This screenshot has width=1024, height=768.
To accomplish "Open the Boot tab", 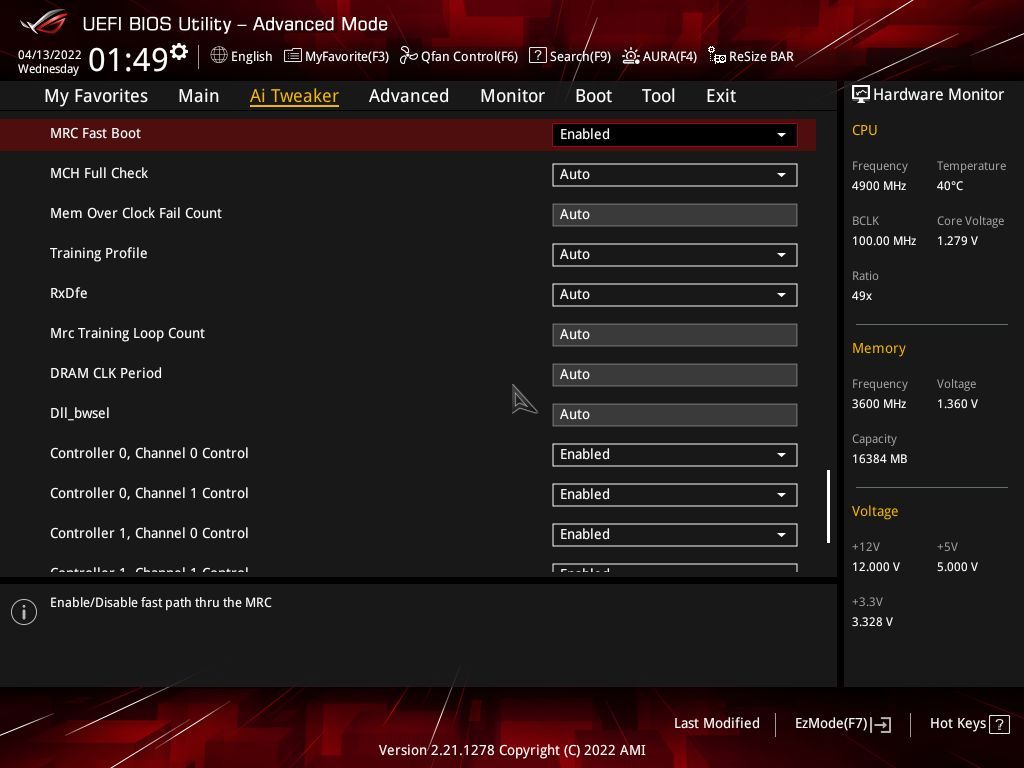I will click(594, 96).
